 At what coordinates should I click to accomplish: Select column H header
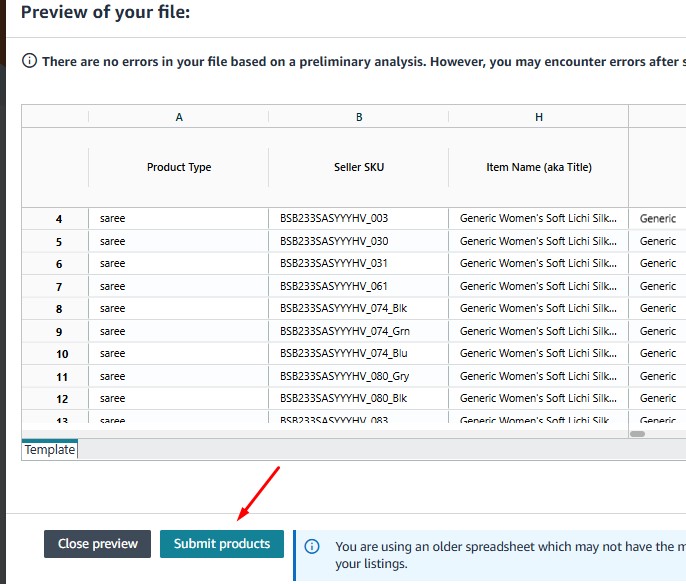(x=538, y=117)
